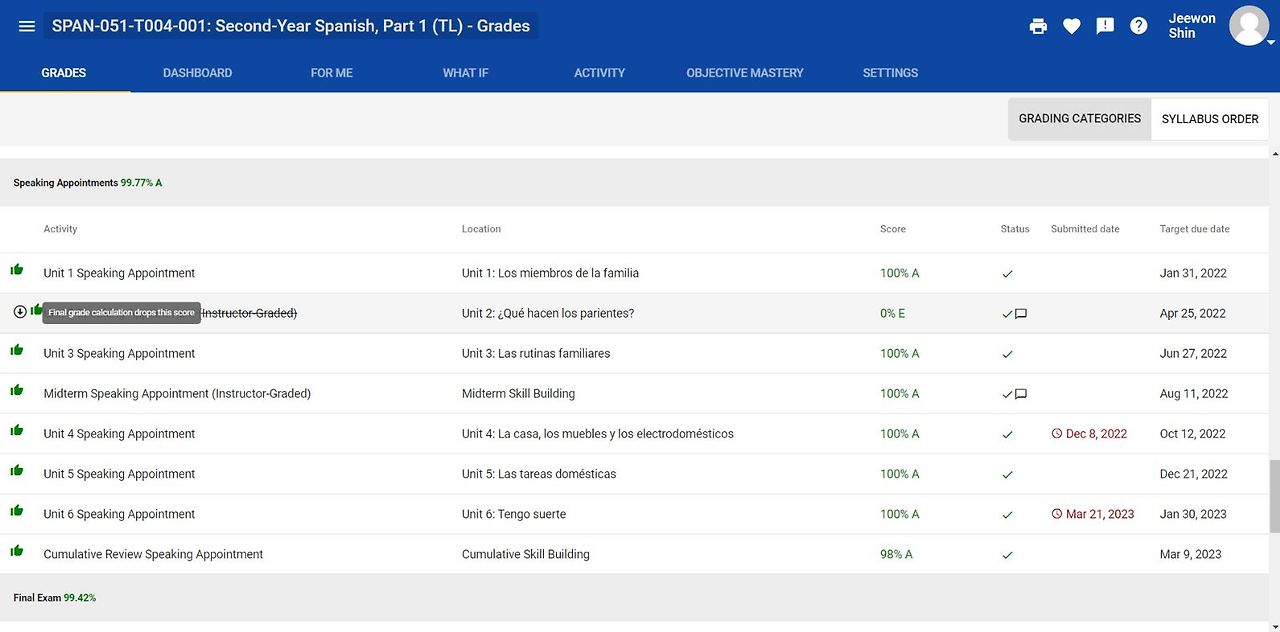Image resolution: width=1280 pixels, height=632 pixels.
Task: Click thumbs-up icon for Unit 4 Speaking Appointment
Action: pos(17,430)
